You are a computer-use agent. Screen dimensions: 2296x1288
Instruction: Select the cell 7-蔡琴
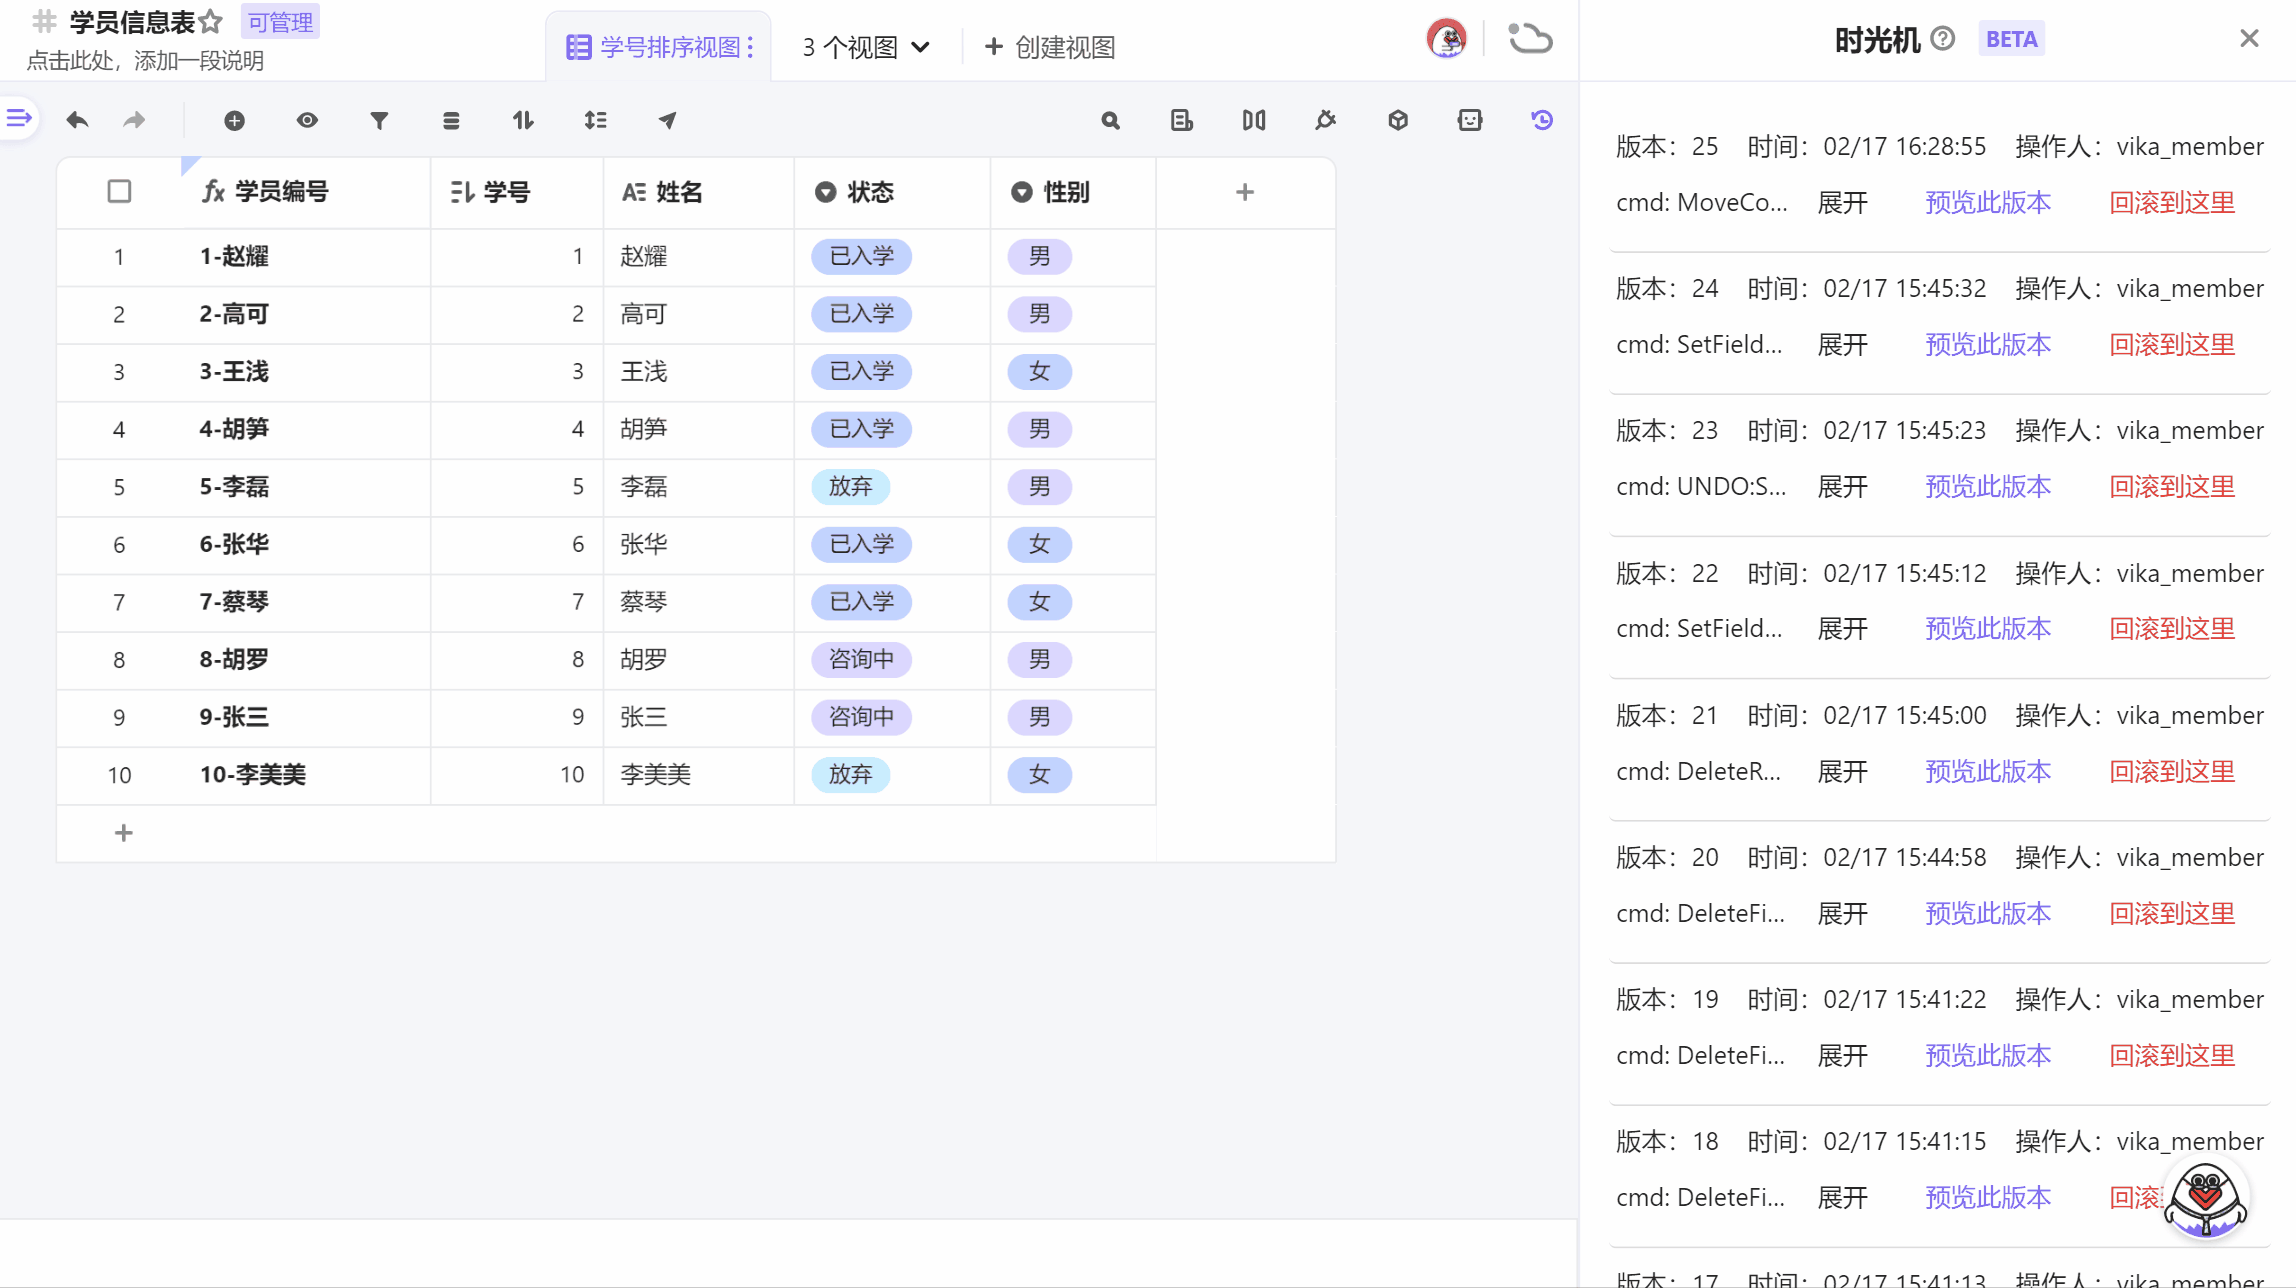pos(306,602)
